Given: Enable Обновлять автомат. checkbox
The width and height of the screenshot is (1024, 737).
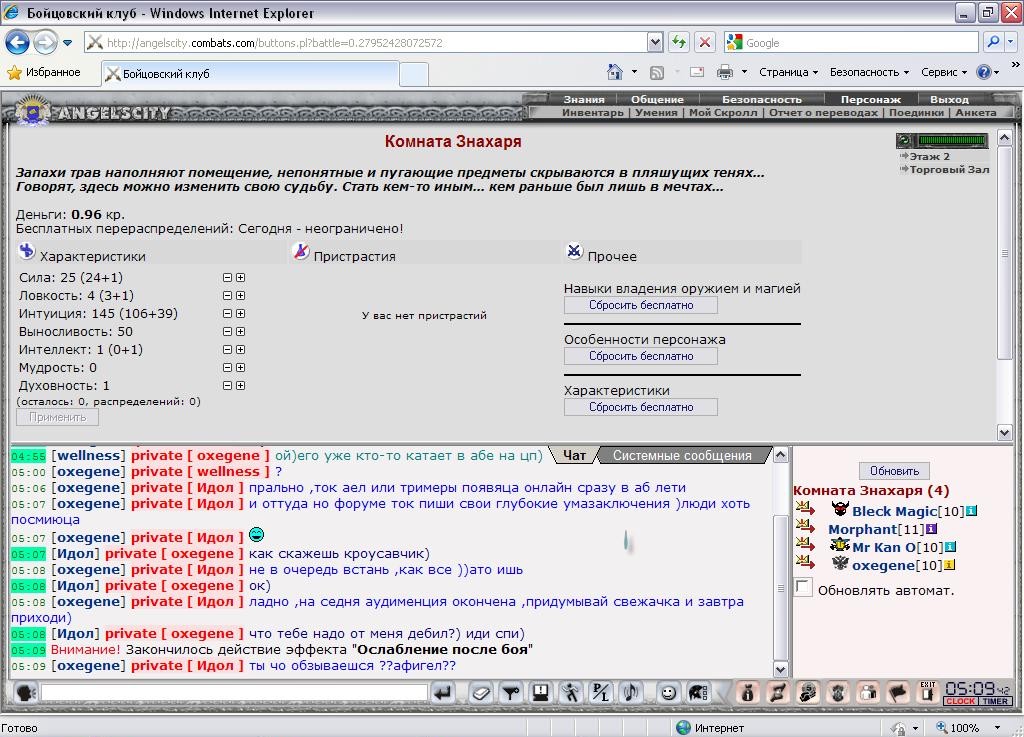Looking at the screenshot, I should 804,587.
